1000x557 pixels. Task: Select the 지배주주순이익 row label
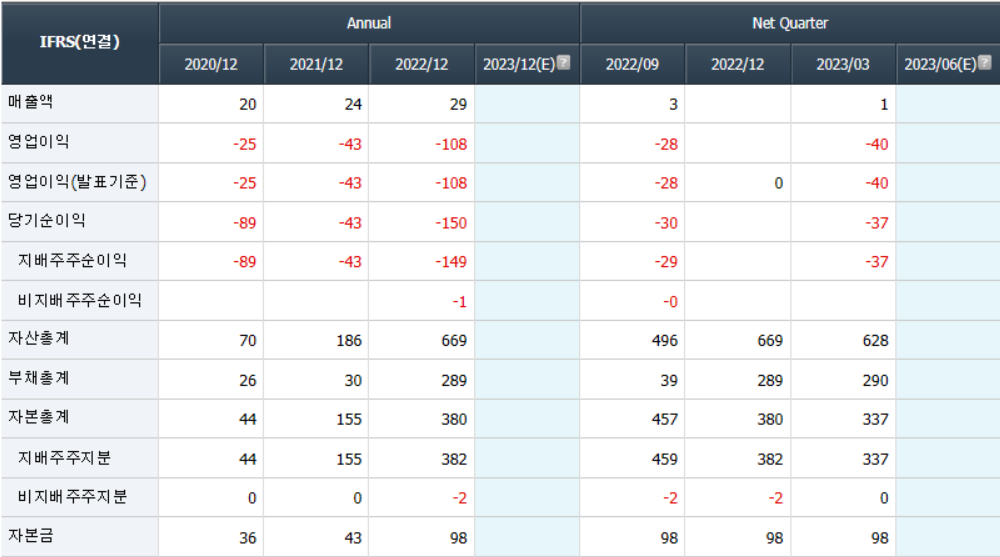pos(72,260)
